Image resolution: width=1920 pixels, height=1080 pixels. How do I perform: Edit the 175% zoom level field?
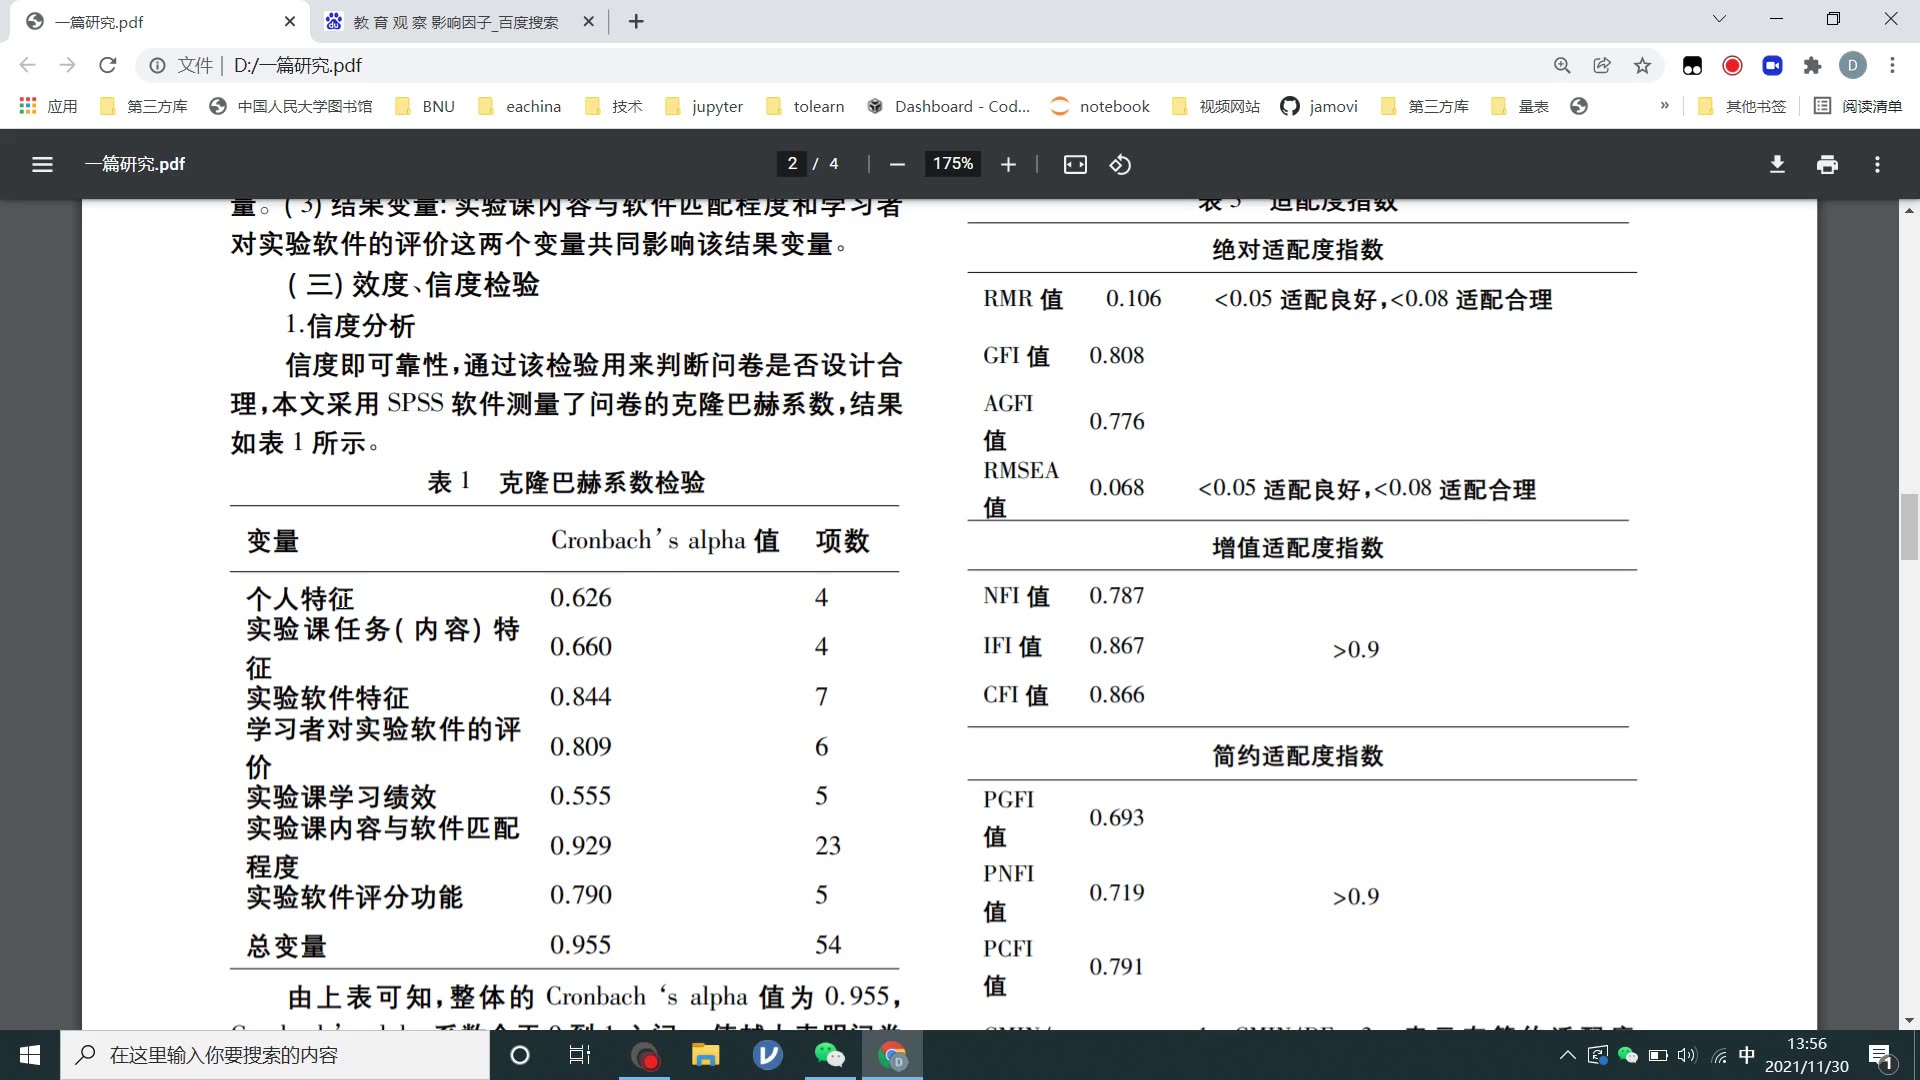[953, 164]
